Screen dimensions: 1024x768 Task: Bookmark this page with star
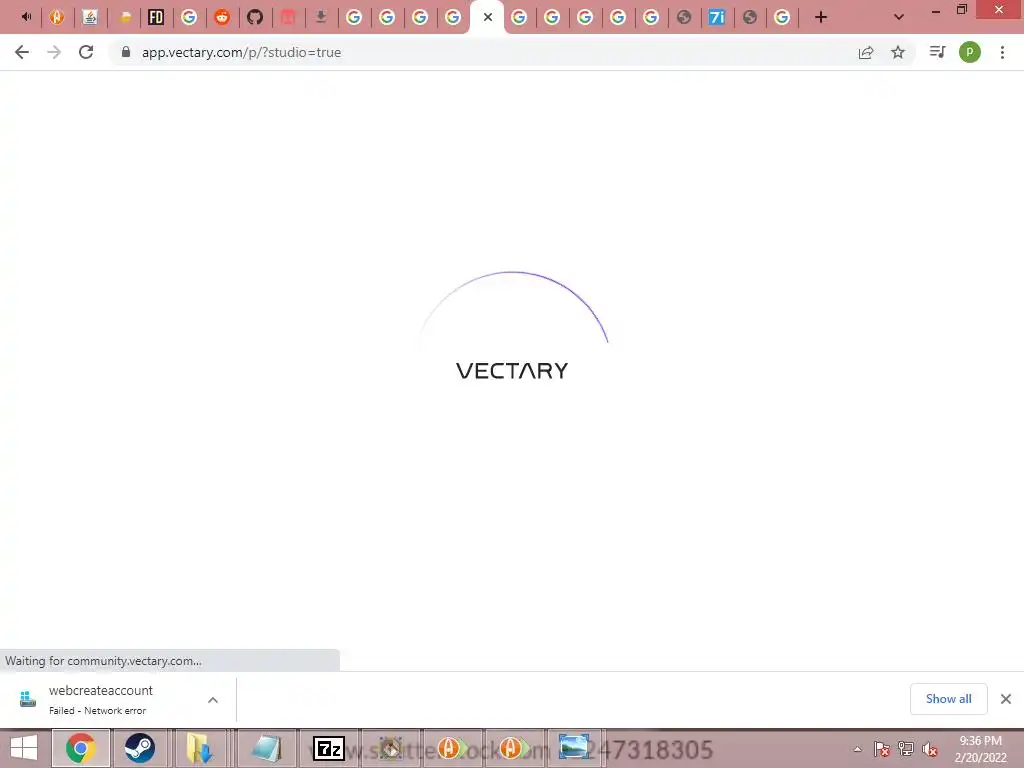(x=898, y=52)
